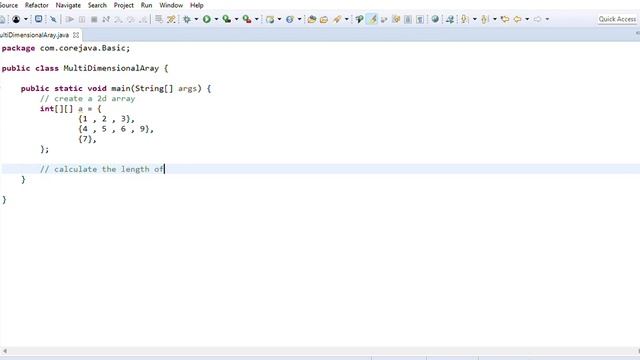Viewport: 640px width, 360px height.
Task: Open the web browser globe icon
Action: [435, 19]
